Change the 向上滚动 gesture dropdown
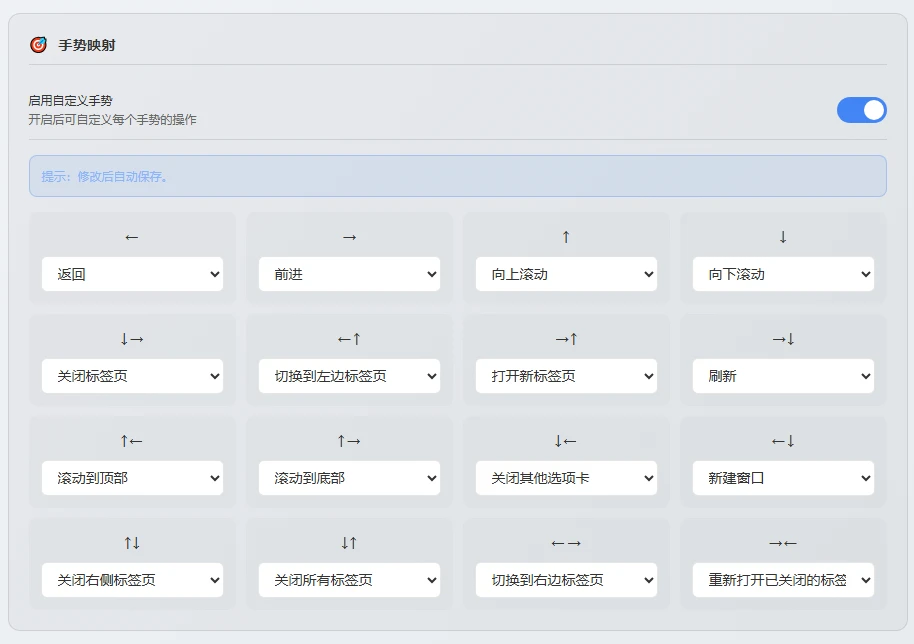This screenshot has height=644, width=914. pyautogui.click(x=565, y=273)
